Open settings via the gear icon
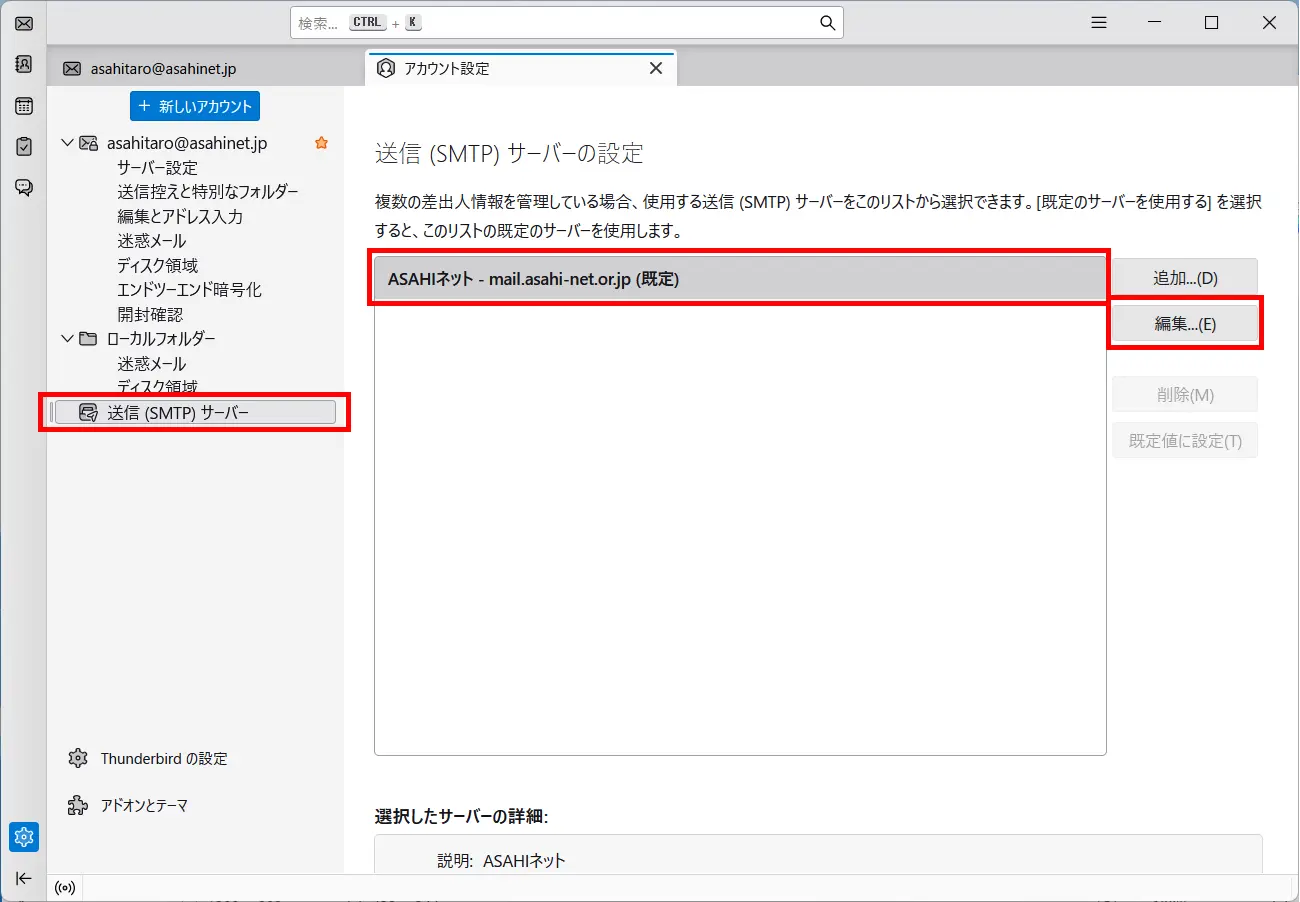 point(23,837)
